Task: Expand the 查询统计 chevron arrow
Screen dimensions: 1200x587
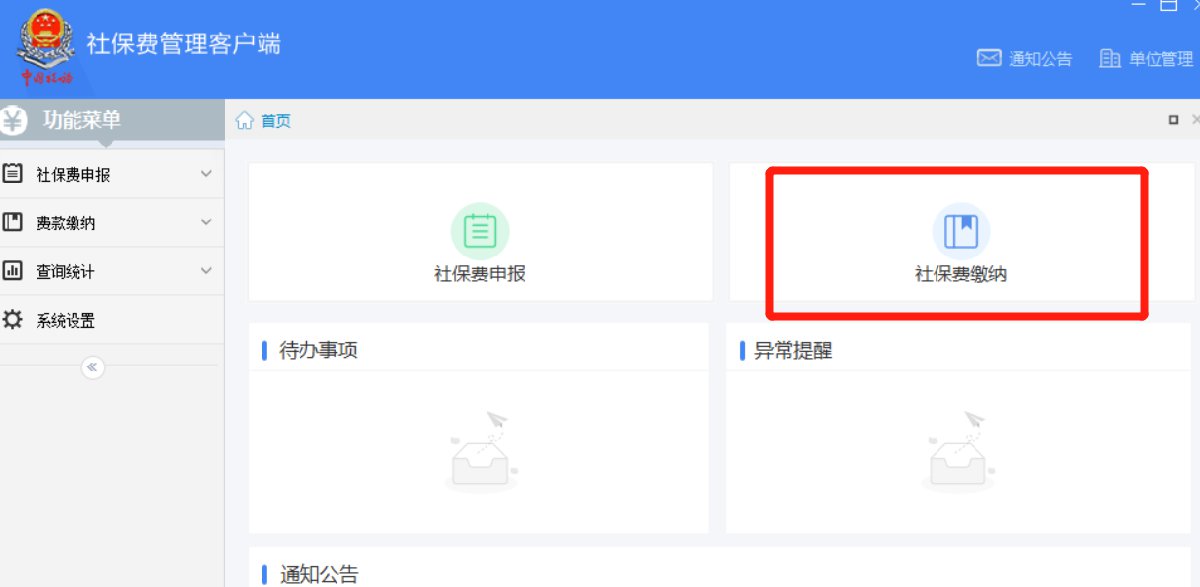Action: pos(206,271)
